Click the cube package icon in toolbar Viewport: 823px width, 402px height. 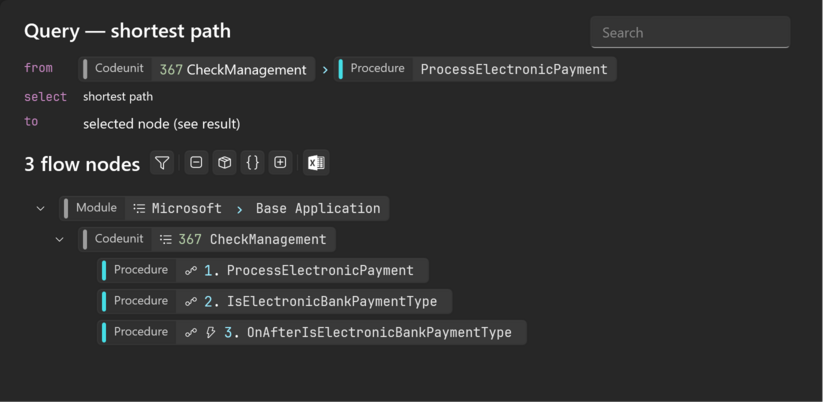[224, 163]
